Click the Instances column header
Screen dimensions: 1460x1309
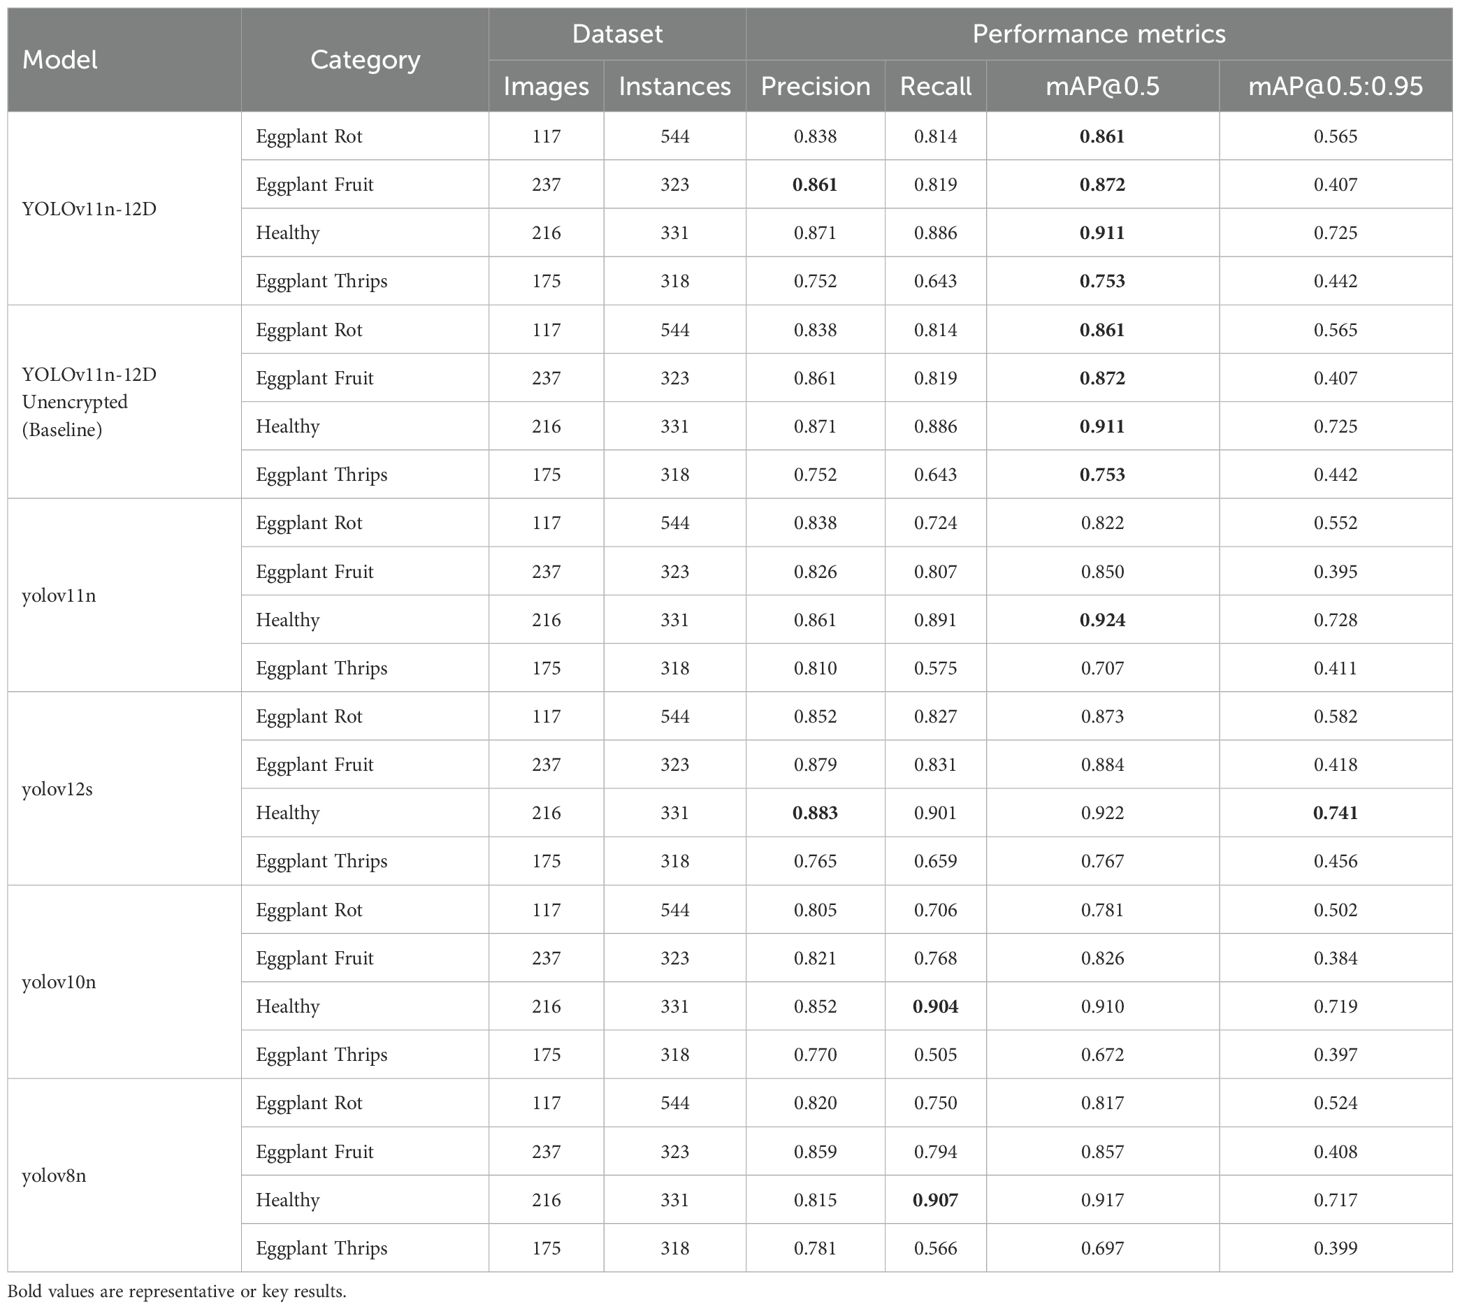pyautogui.click(x=675, y=86)
